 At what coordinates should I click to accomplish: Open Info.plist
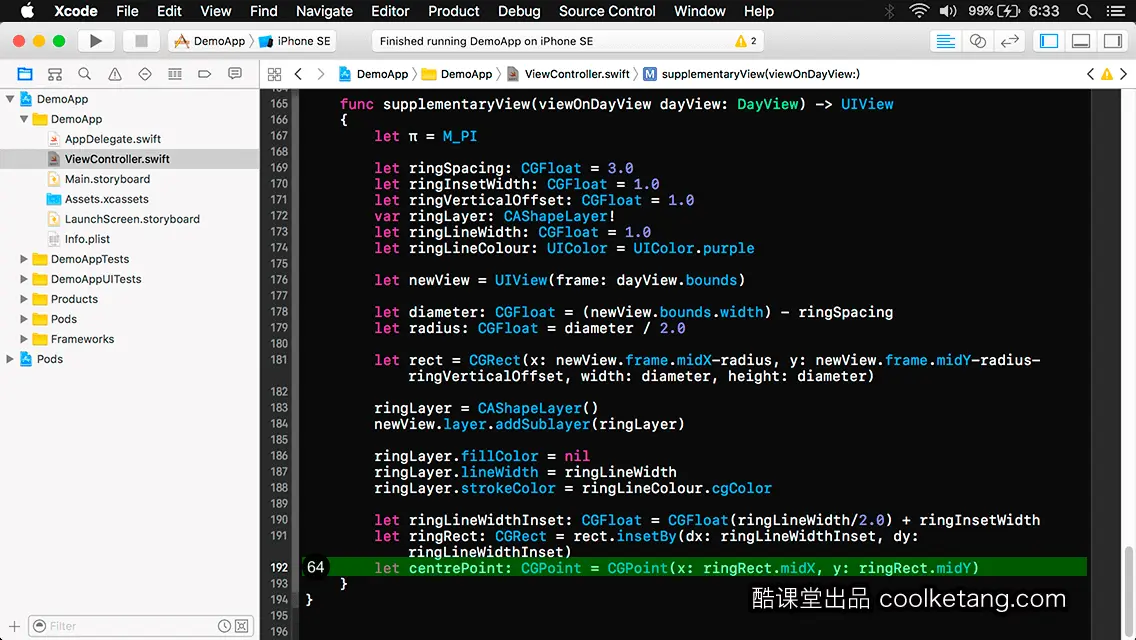tap(87, 238)
